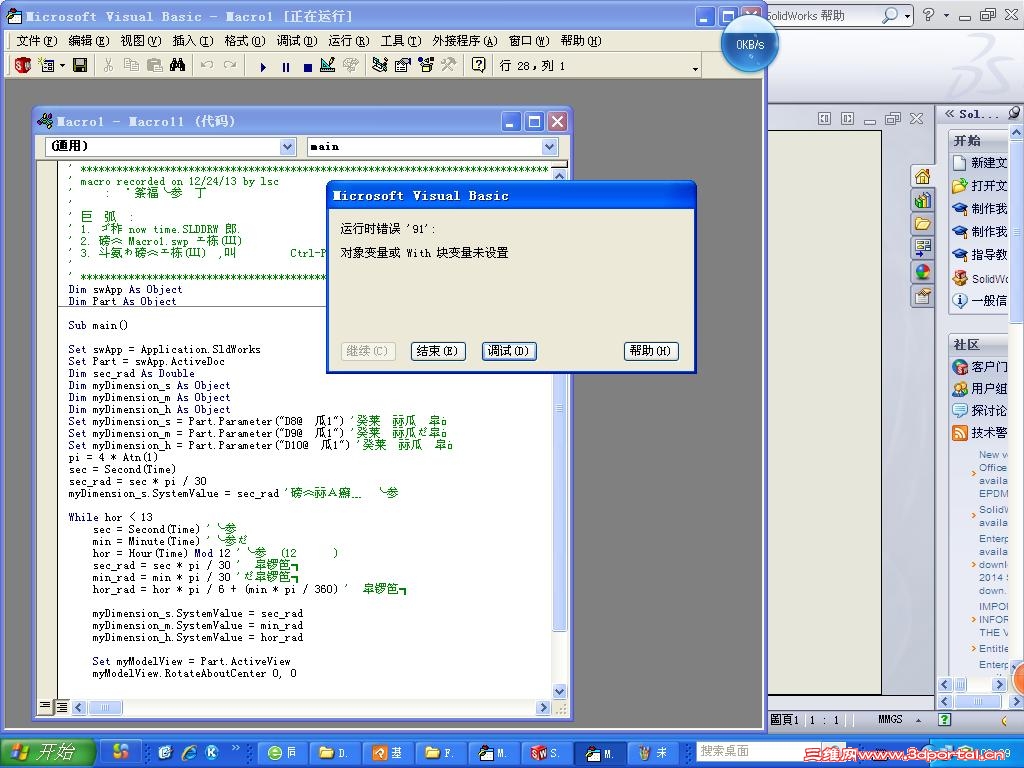Run macro with play icon
This screenshot has height=768, width=1024.
click(263, 67)
